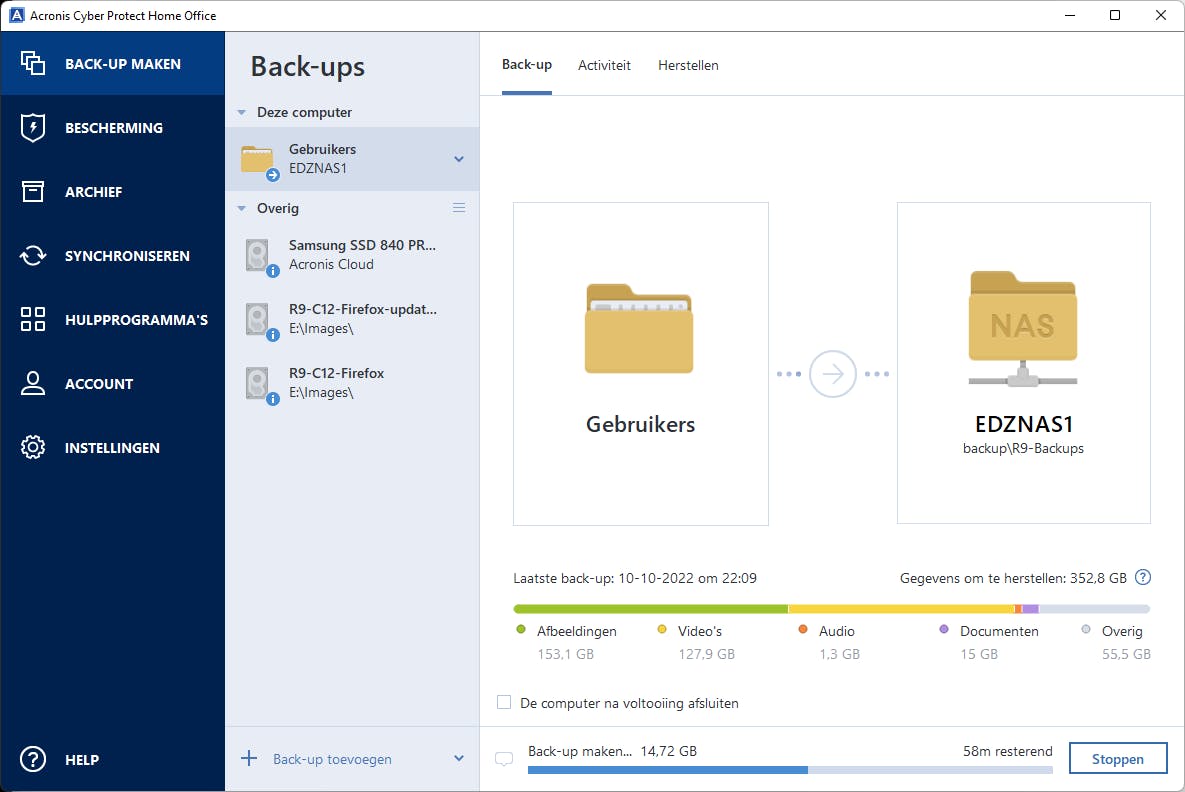Click the yellow Video's segment of data bar

[x=902, y=608]
